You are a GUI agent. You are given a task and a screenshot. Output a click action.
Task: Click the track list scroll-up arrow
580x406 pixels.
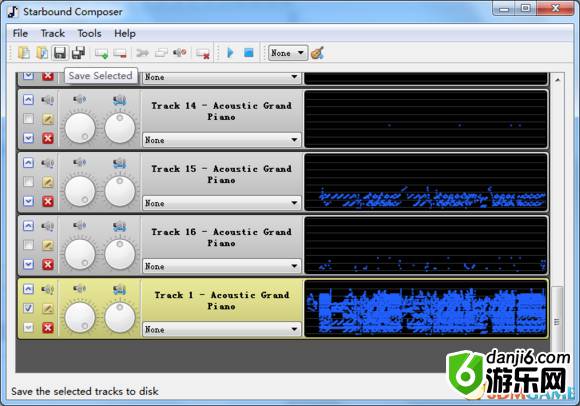tap(557, 79)
